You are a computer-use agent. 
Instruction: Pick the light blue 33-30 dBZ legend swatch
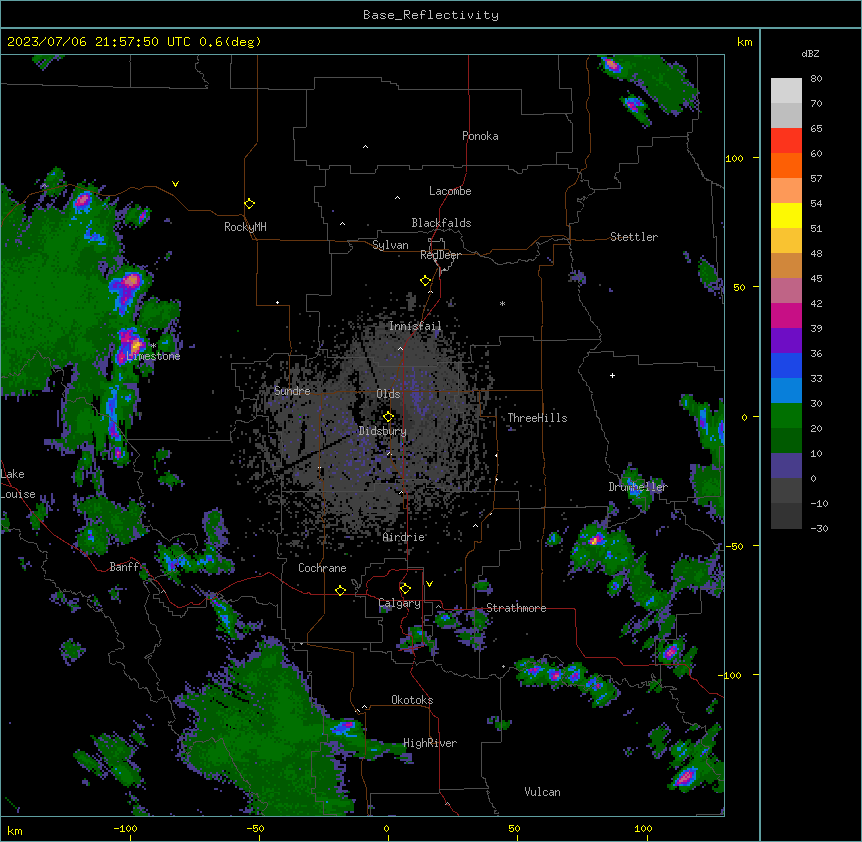(786, 391)
